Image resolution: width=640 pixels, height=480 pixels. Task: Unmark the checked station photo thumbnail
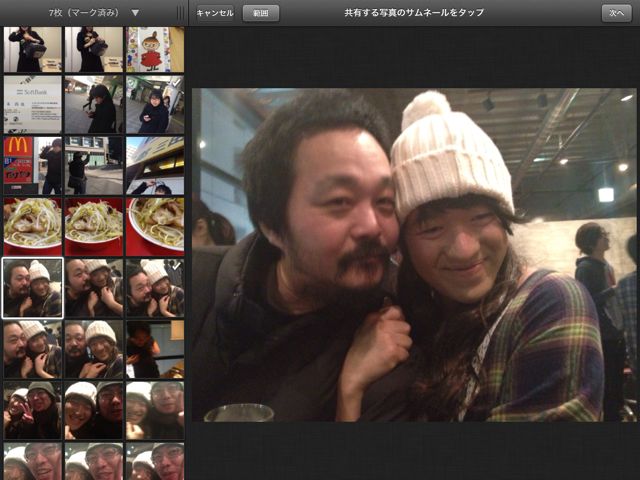pos(155,104)
